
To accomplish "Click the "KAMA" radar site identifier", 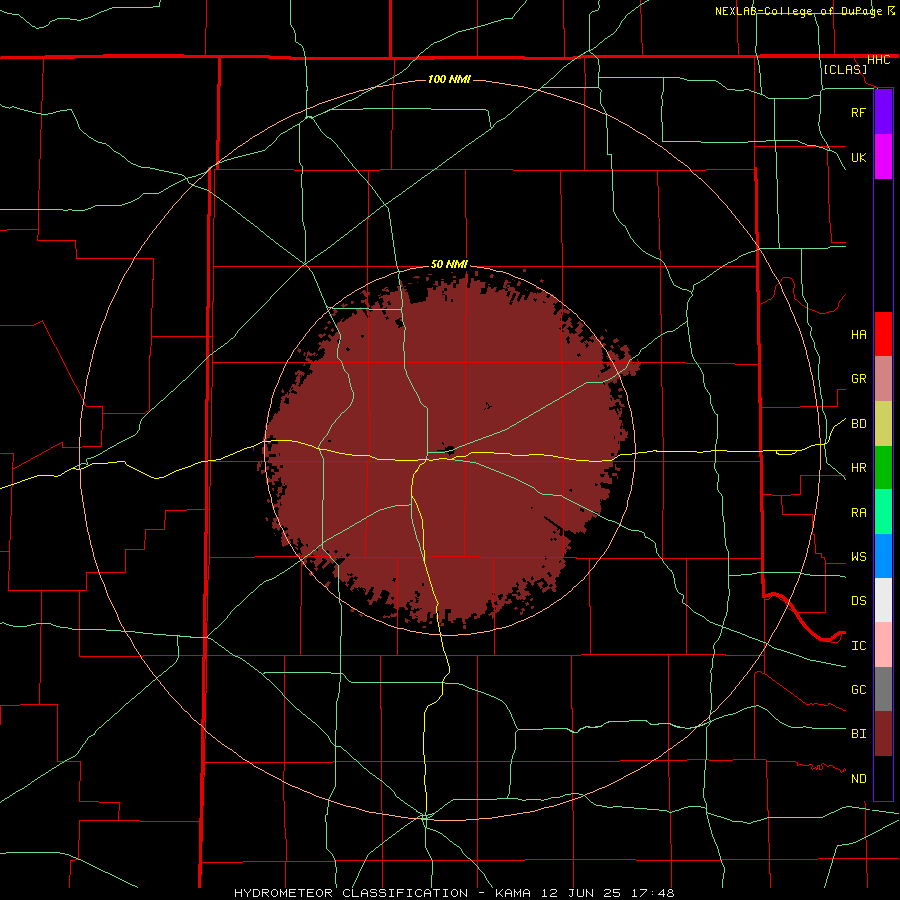I will pos(513,893).
